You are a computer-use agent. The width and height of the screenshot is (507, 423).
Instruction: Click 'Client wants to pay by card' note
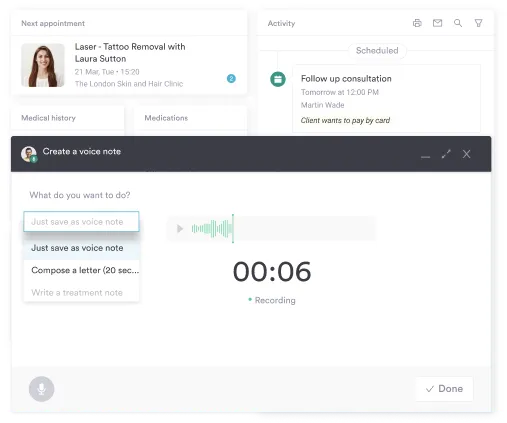click(345, 120)
